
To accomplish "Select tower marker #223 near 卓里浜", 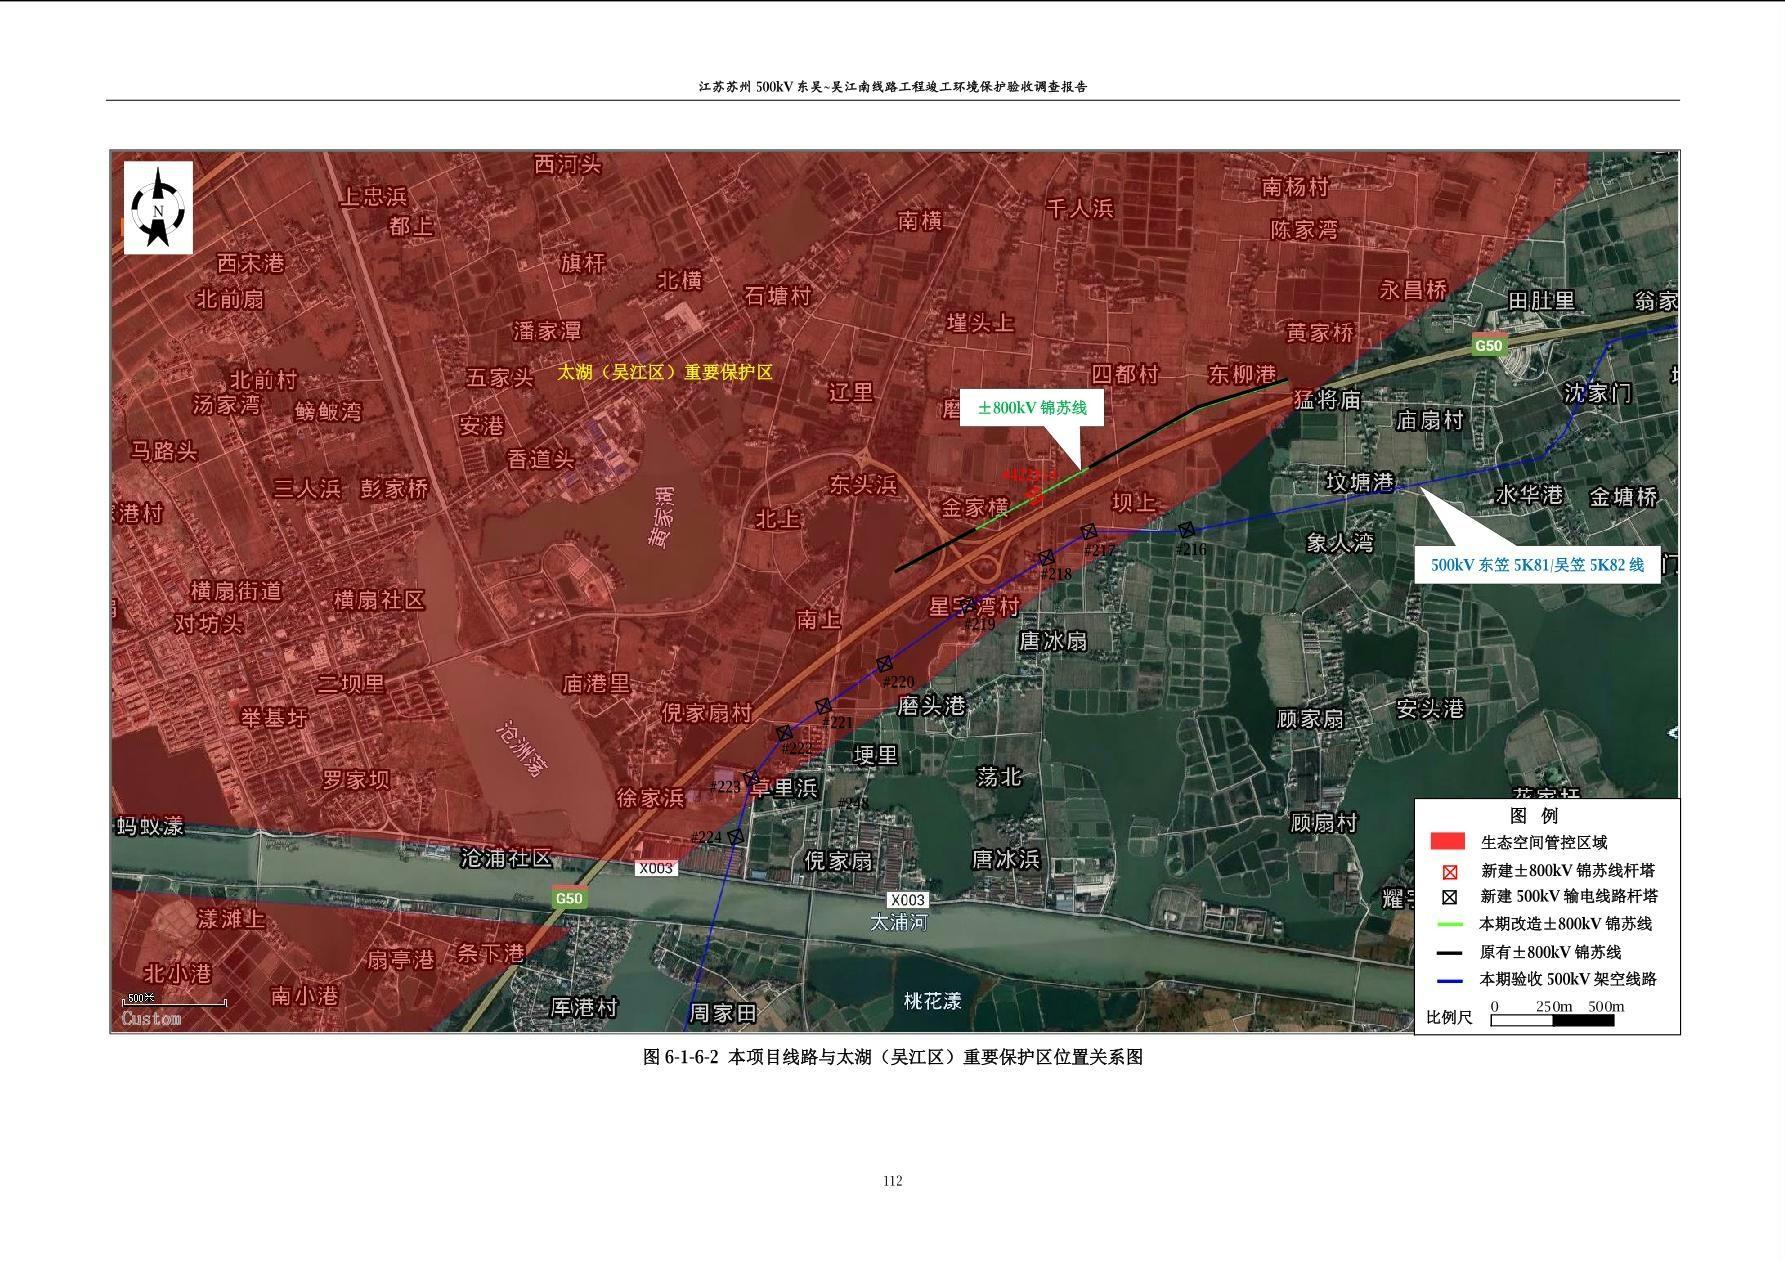I will tap(751, 779).
